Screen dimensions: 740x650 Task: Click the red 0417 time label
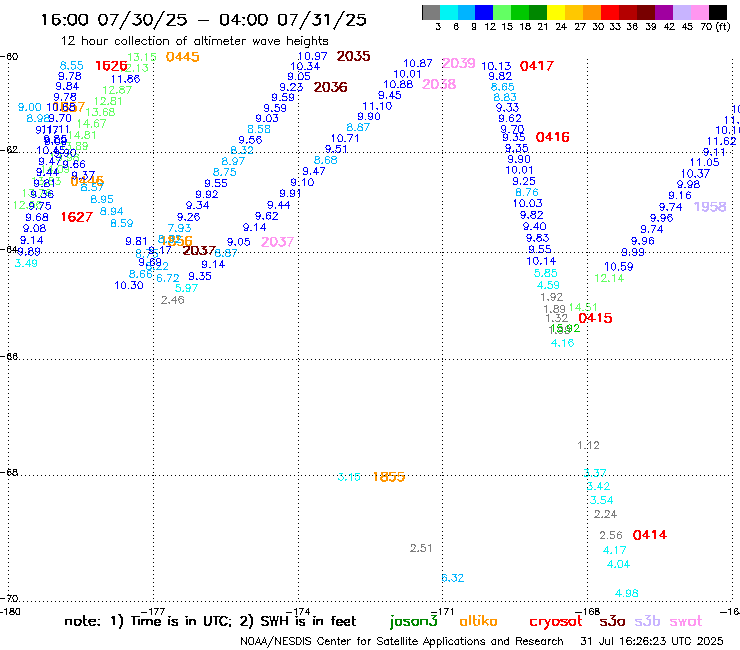tap(537, 66)
